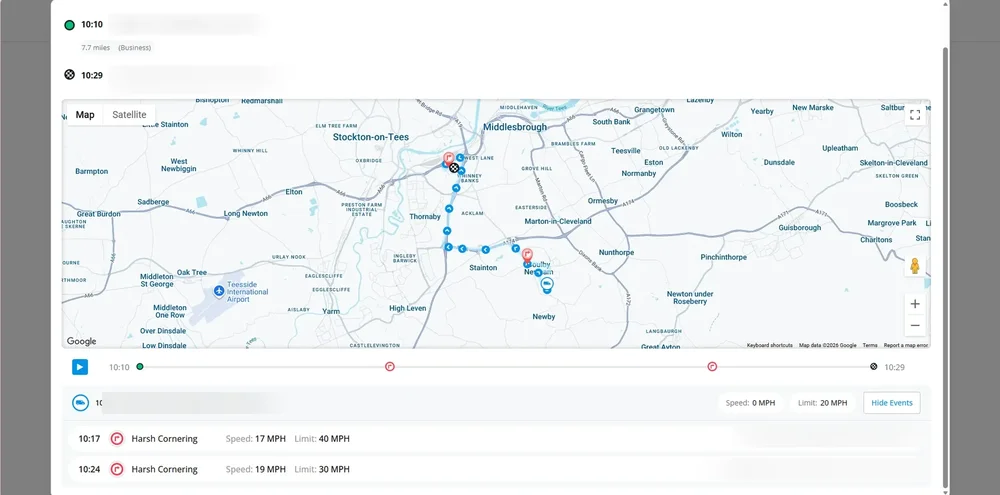This screenshot has height=495, width=1000.
Task: Click the dialog vertical scrollbar
Action: coord(946,266)
